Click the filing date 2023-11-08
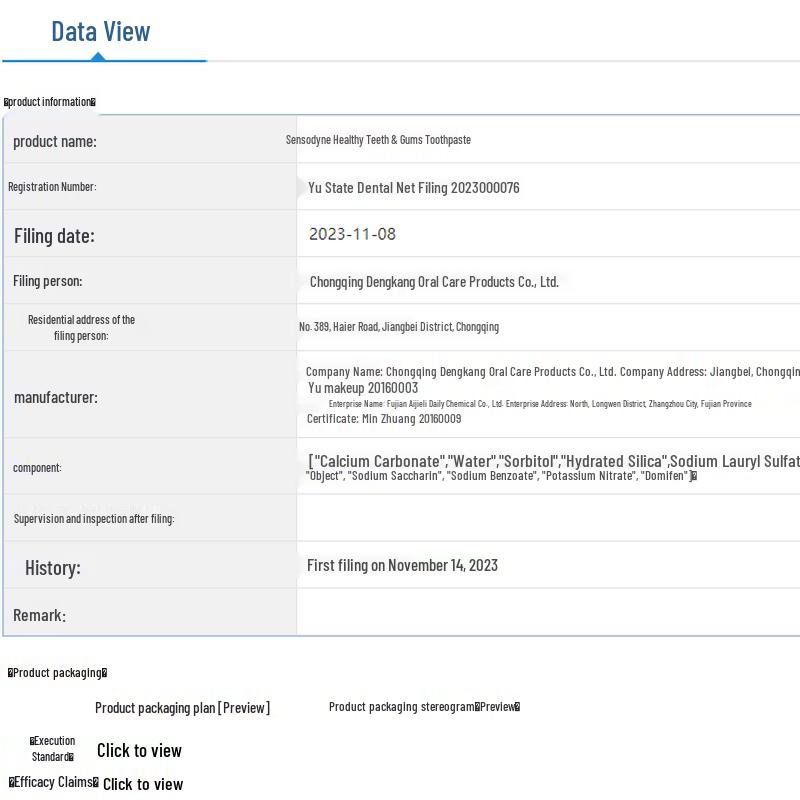Screen dimensions: 800x800 pos(352,234)
